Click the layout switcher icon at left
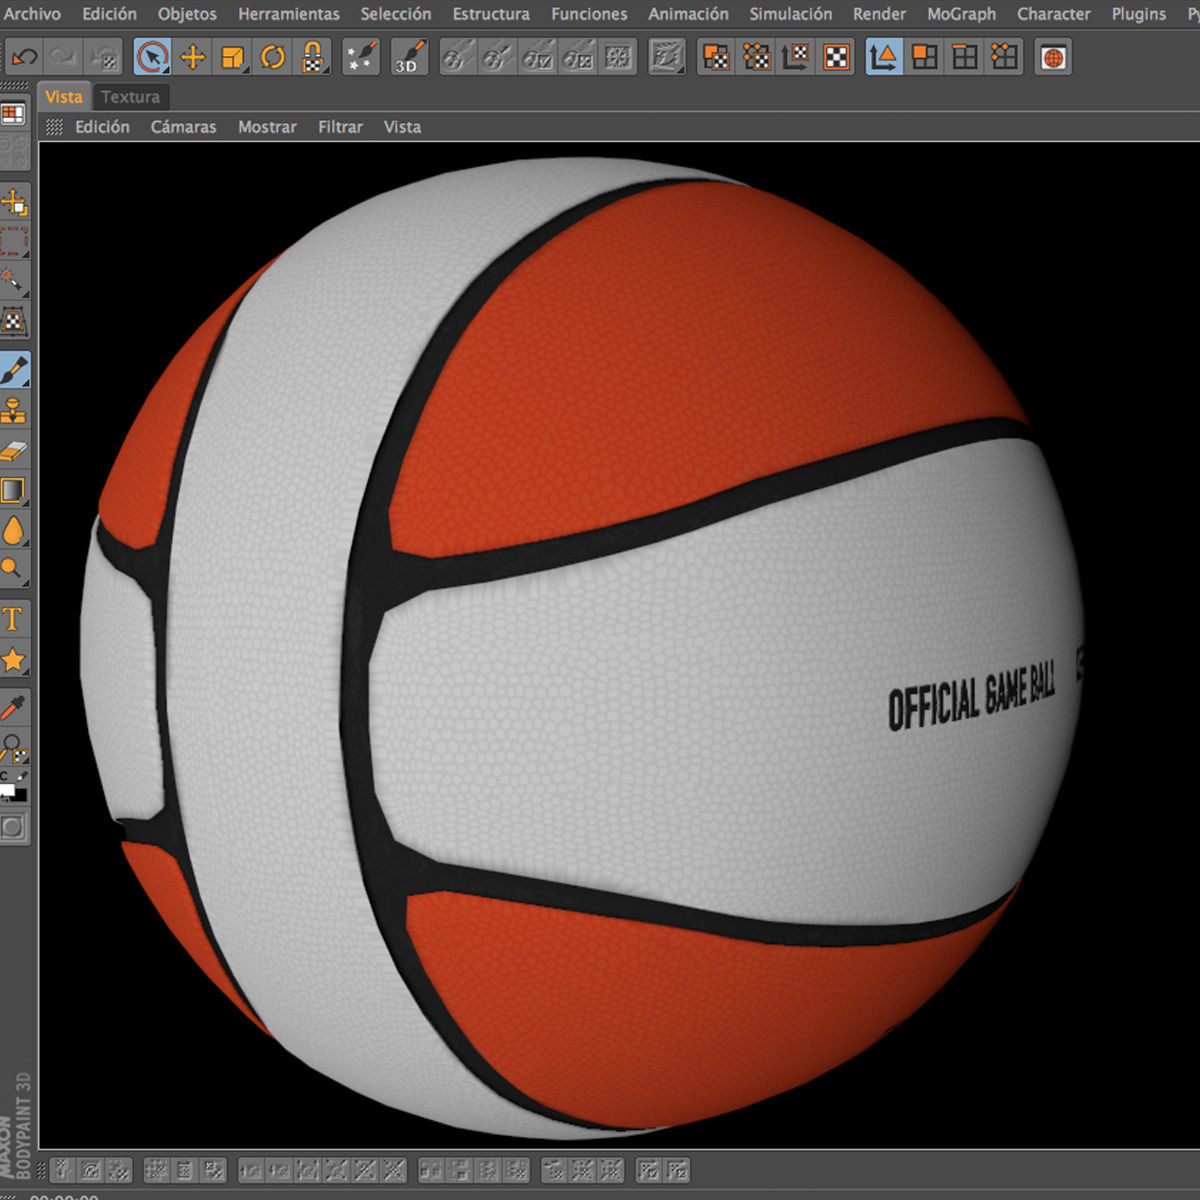This screenshot has width=1200, height=1200. click(13, 115)
